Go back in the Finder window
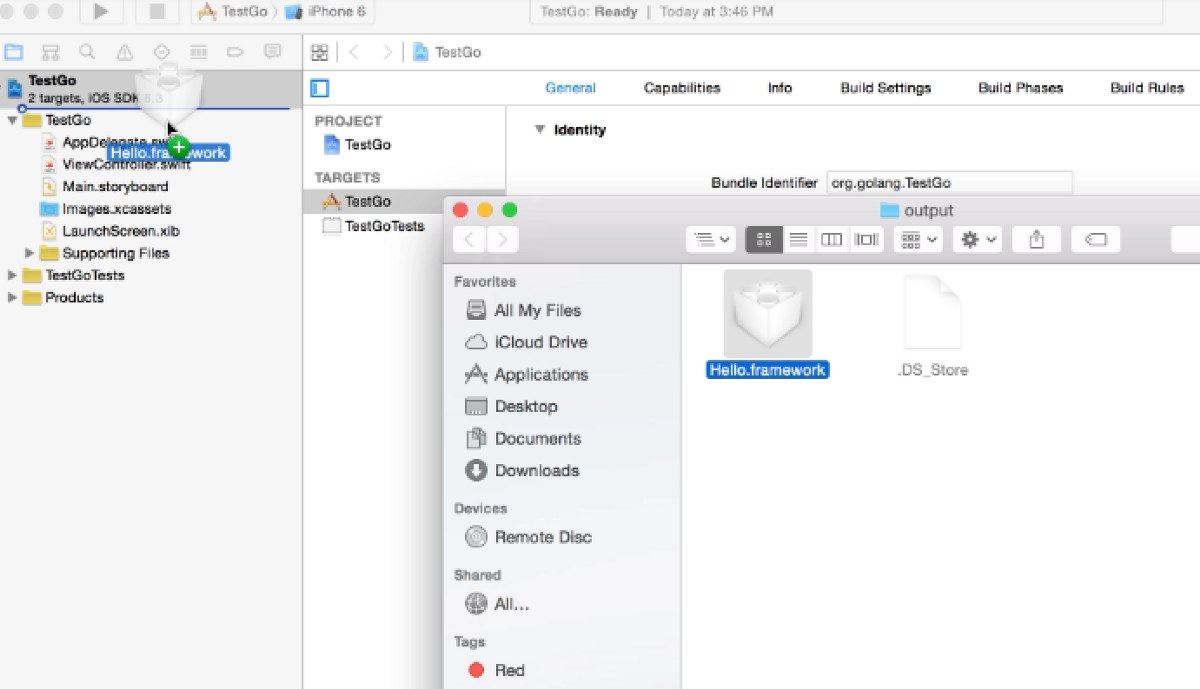 pos(470,239)
